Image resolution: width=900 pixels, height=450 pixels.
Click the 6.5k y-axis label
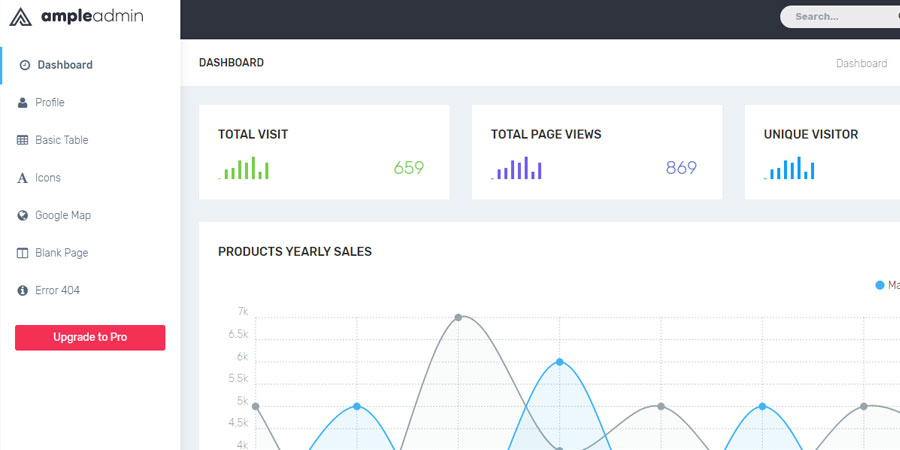(238, 334)
